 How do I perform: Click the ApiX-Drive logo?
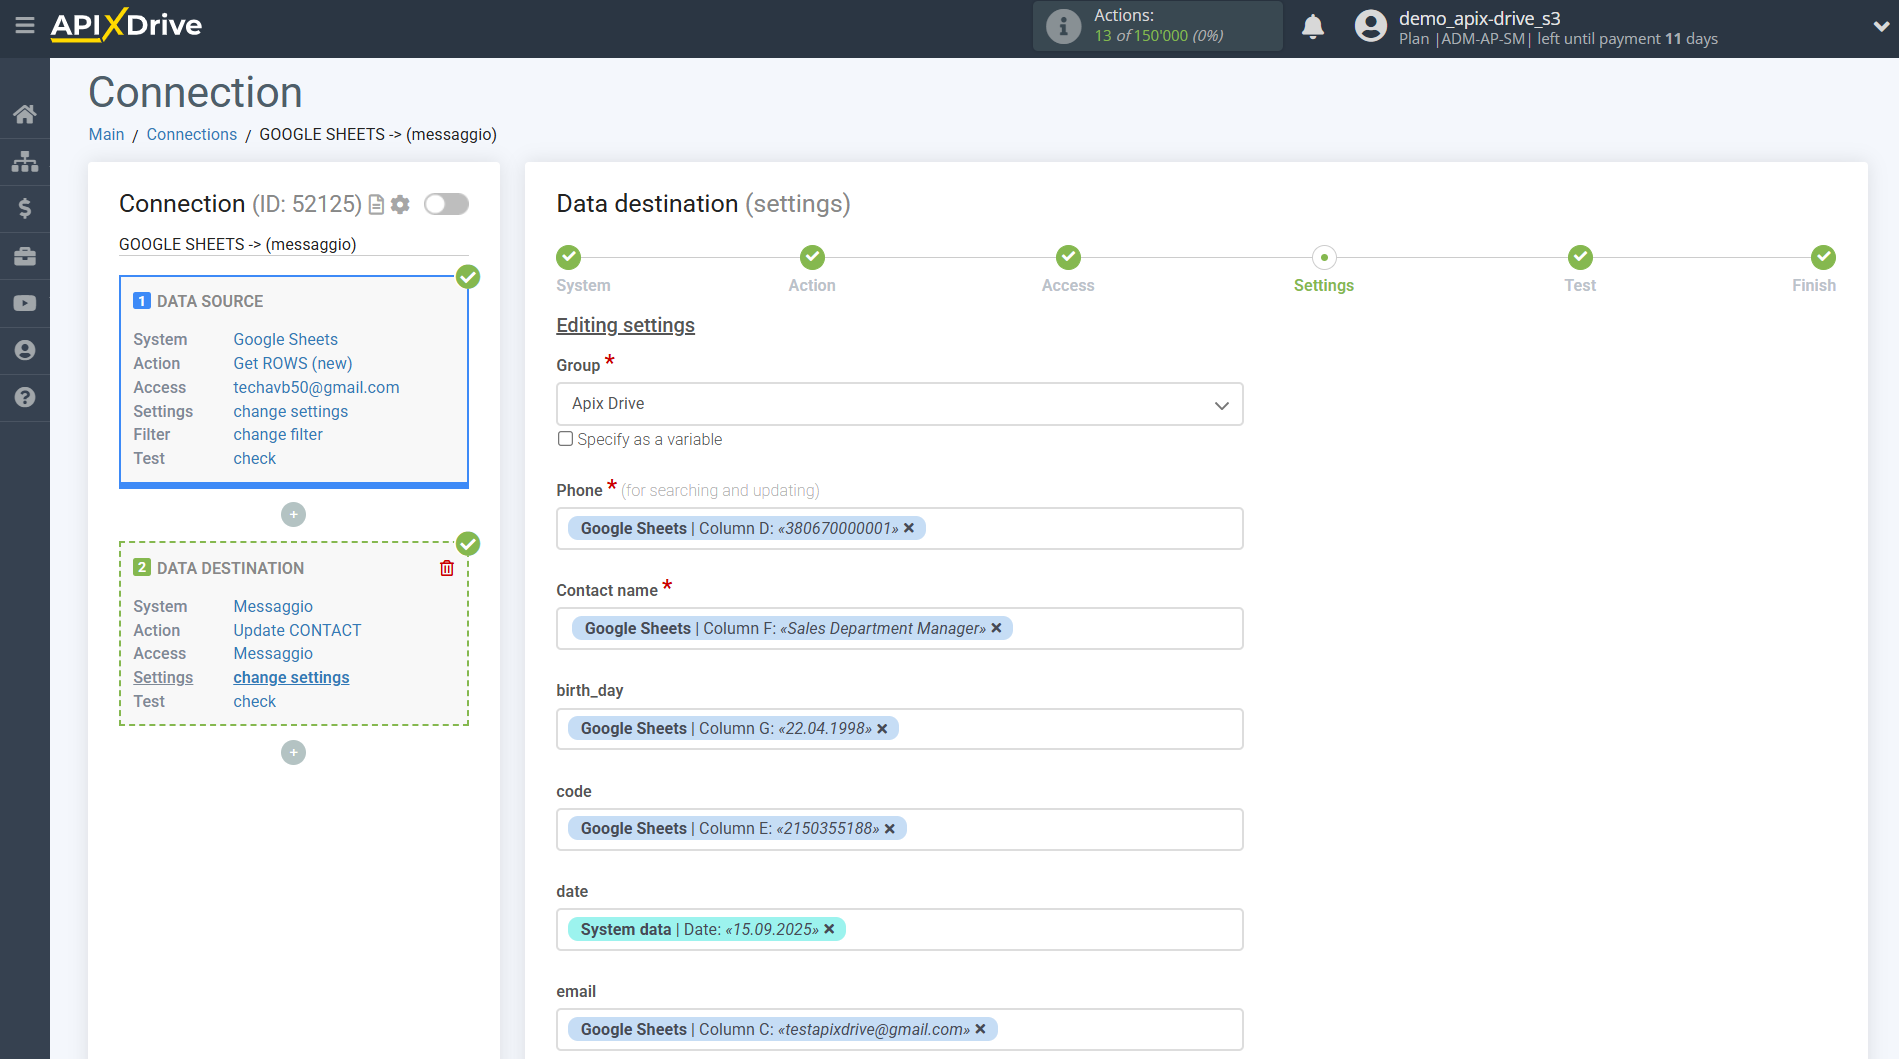[126, 25]
